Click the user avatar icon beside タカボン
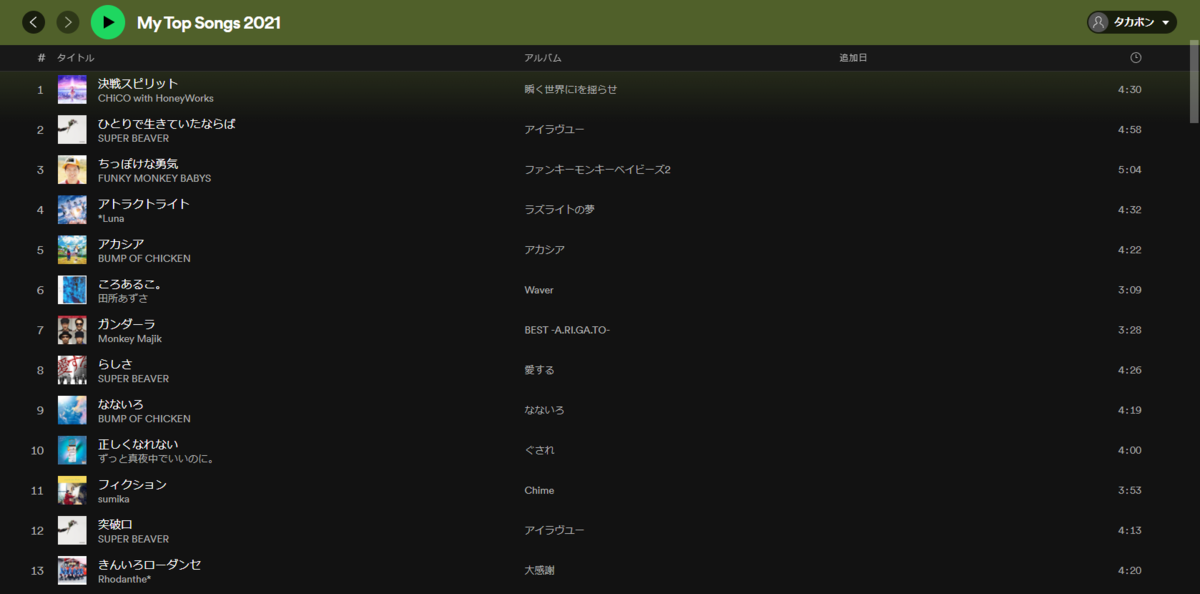Screen dimensions: 1200x594 click(x=1099, y=22)
